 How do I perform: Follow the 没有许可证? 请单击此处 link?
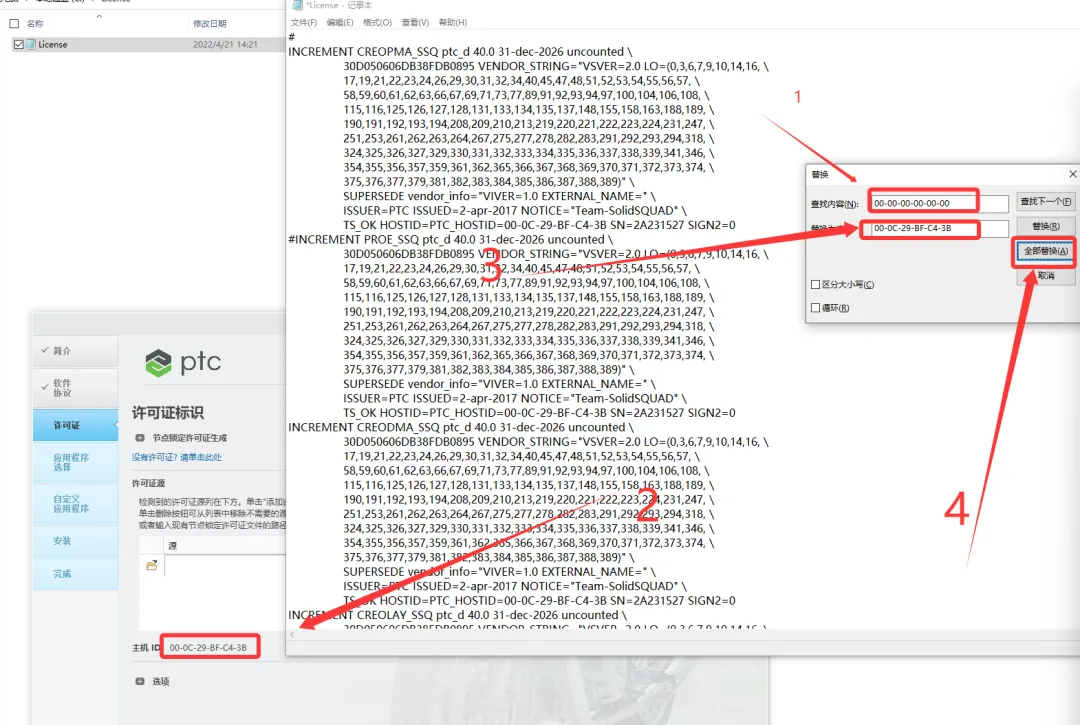click(176, 457)
